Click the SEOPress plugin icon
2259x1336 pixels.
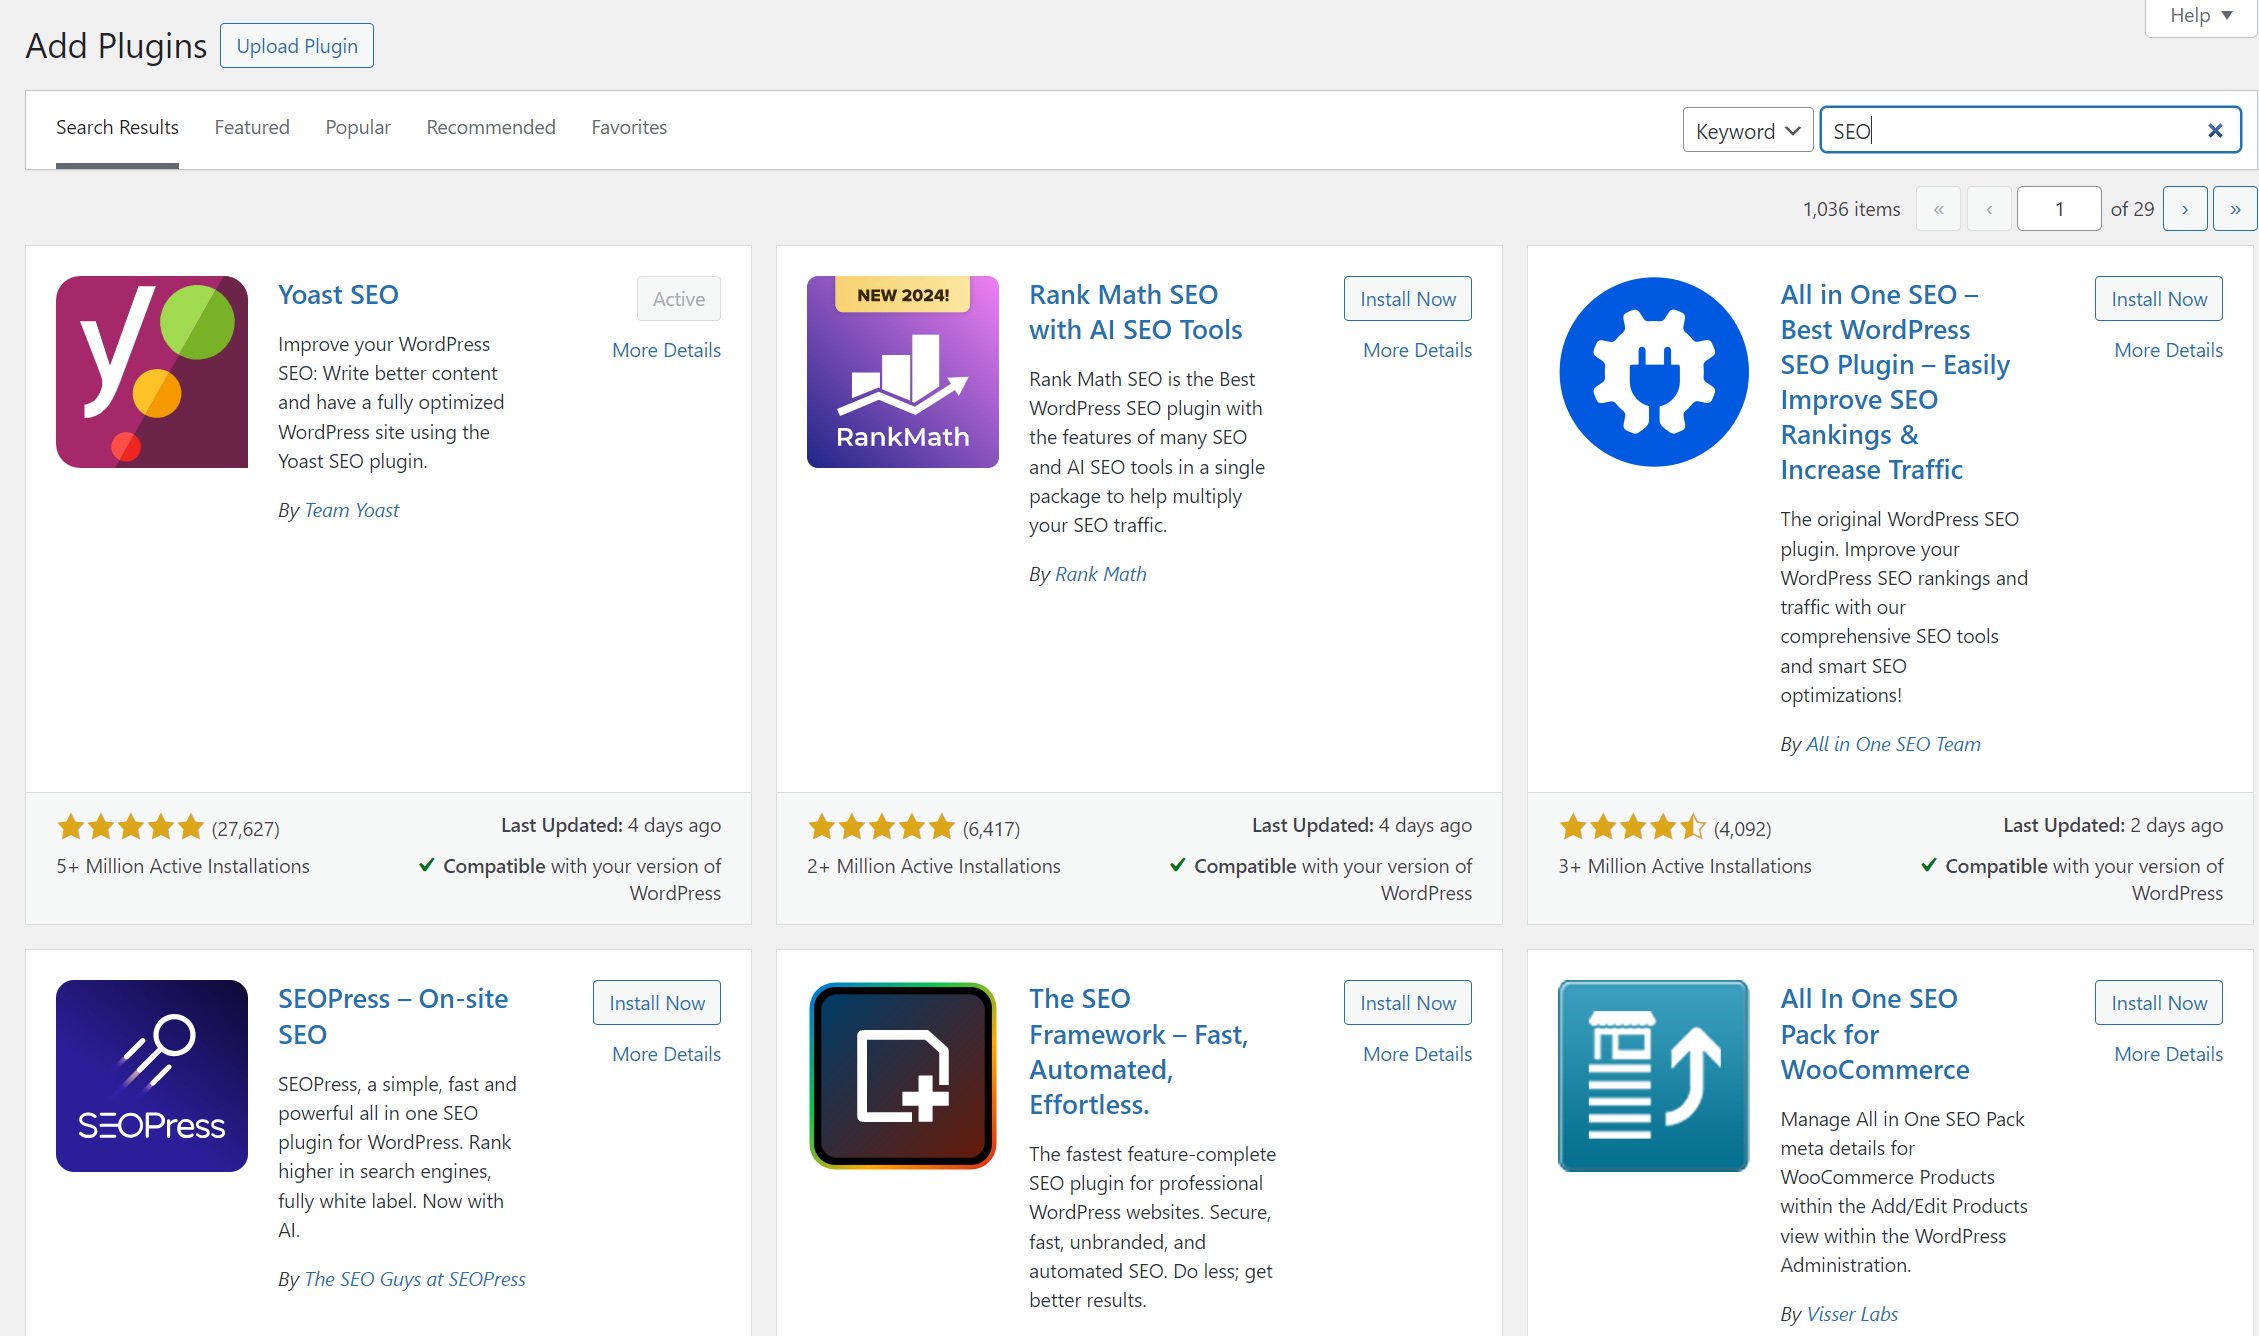[152, 1075]
